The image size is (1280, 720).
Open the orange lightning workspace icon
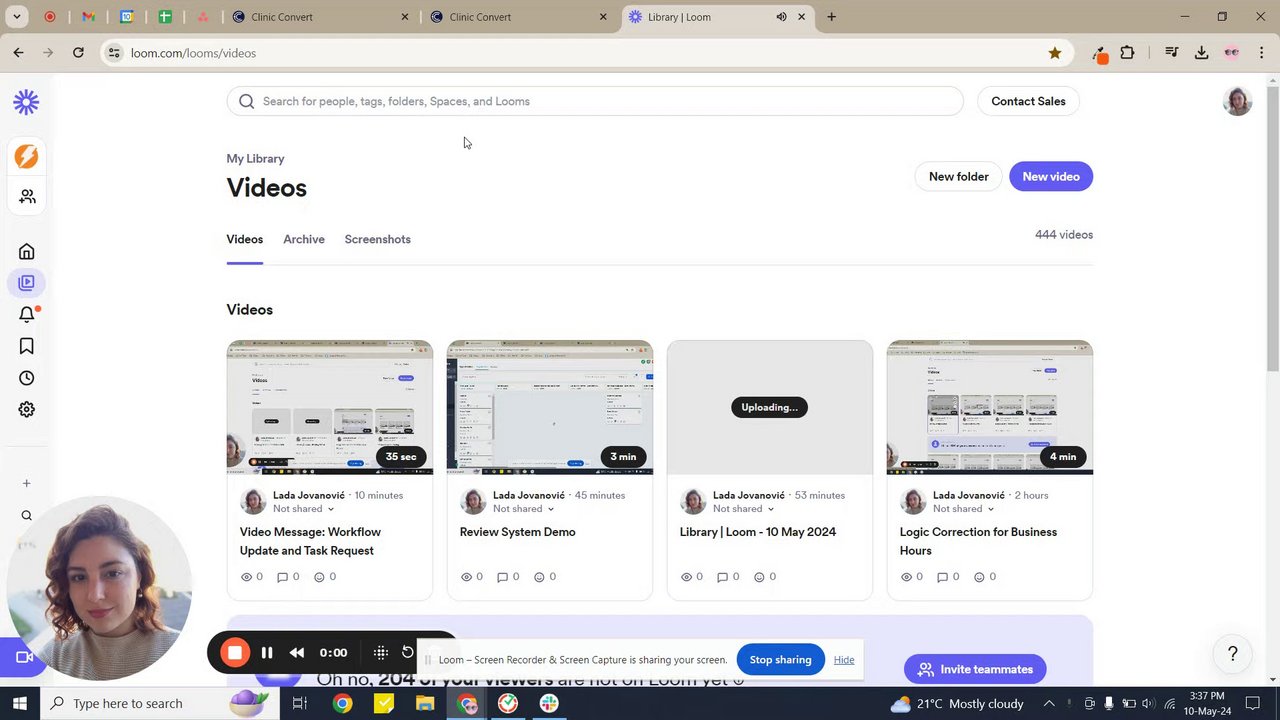pyautogui.click(x=27, y=156)
